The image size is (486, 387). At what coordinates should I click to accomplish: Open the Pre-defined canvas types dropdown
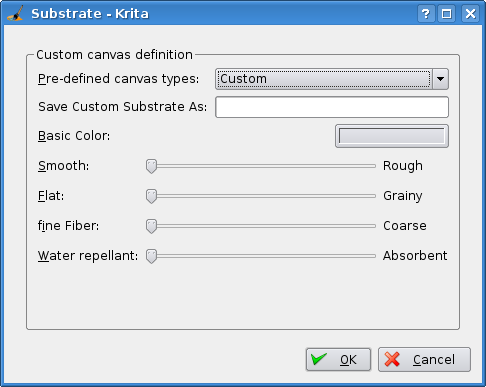click(x=332, y=79)
